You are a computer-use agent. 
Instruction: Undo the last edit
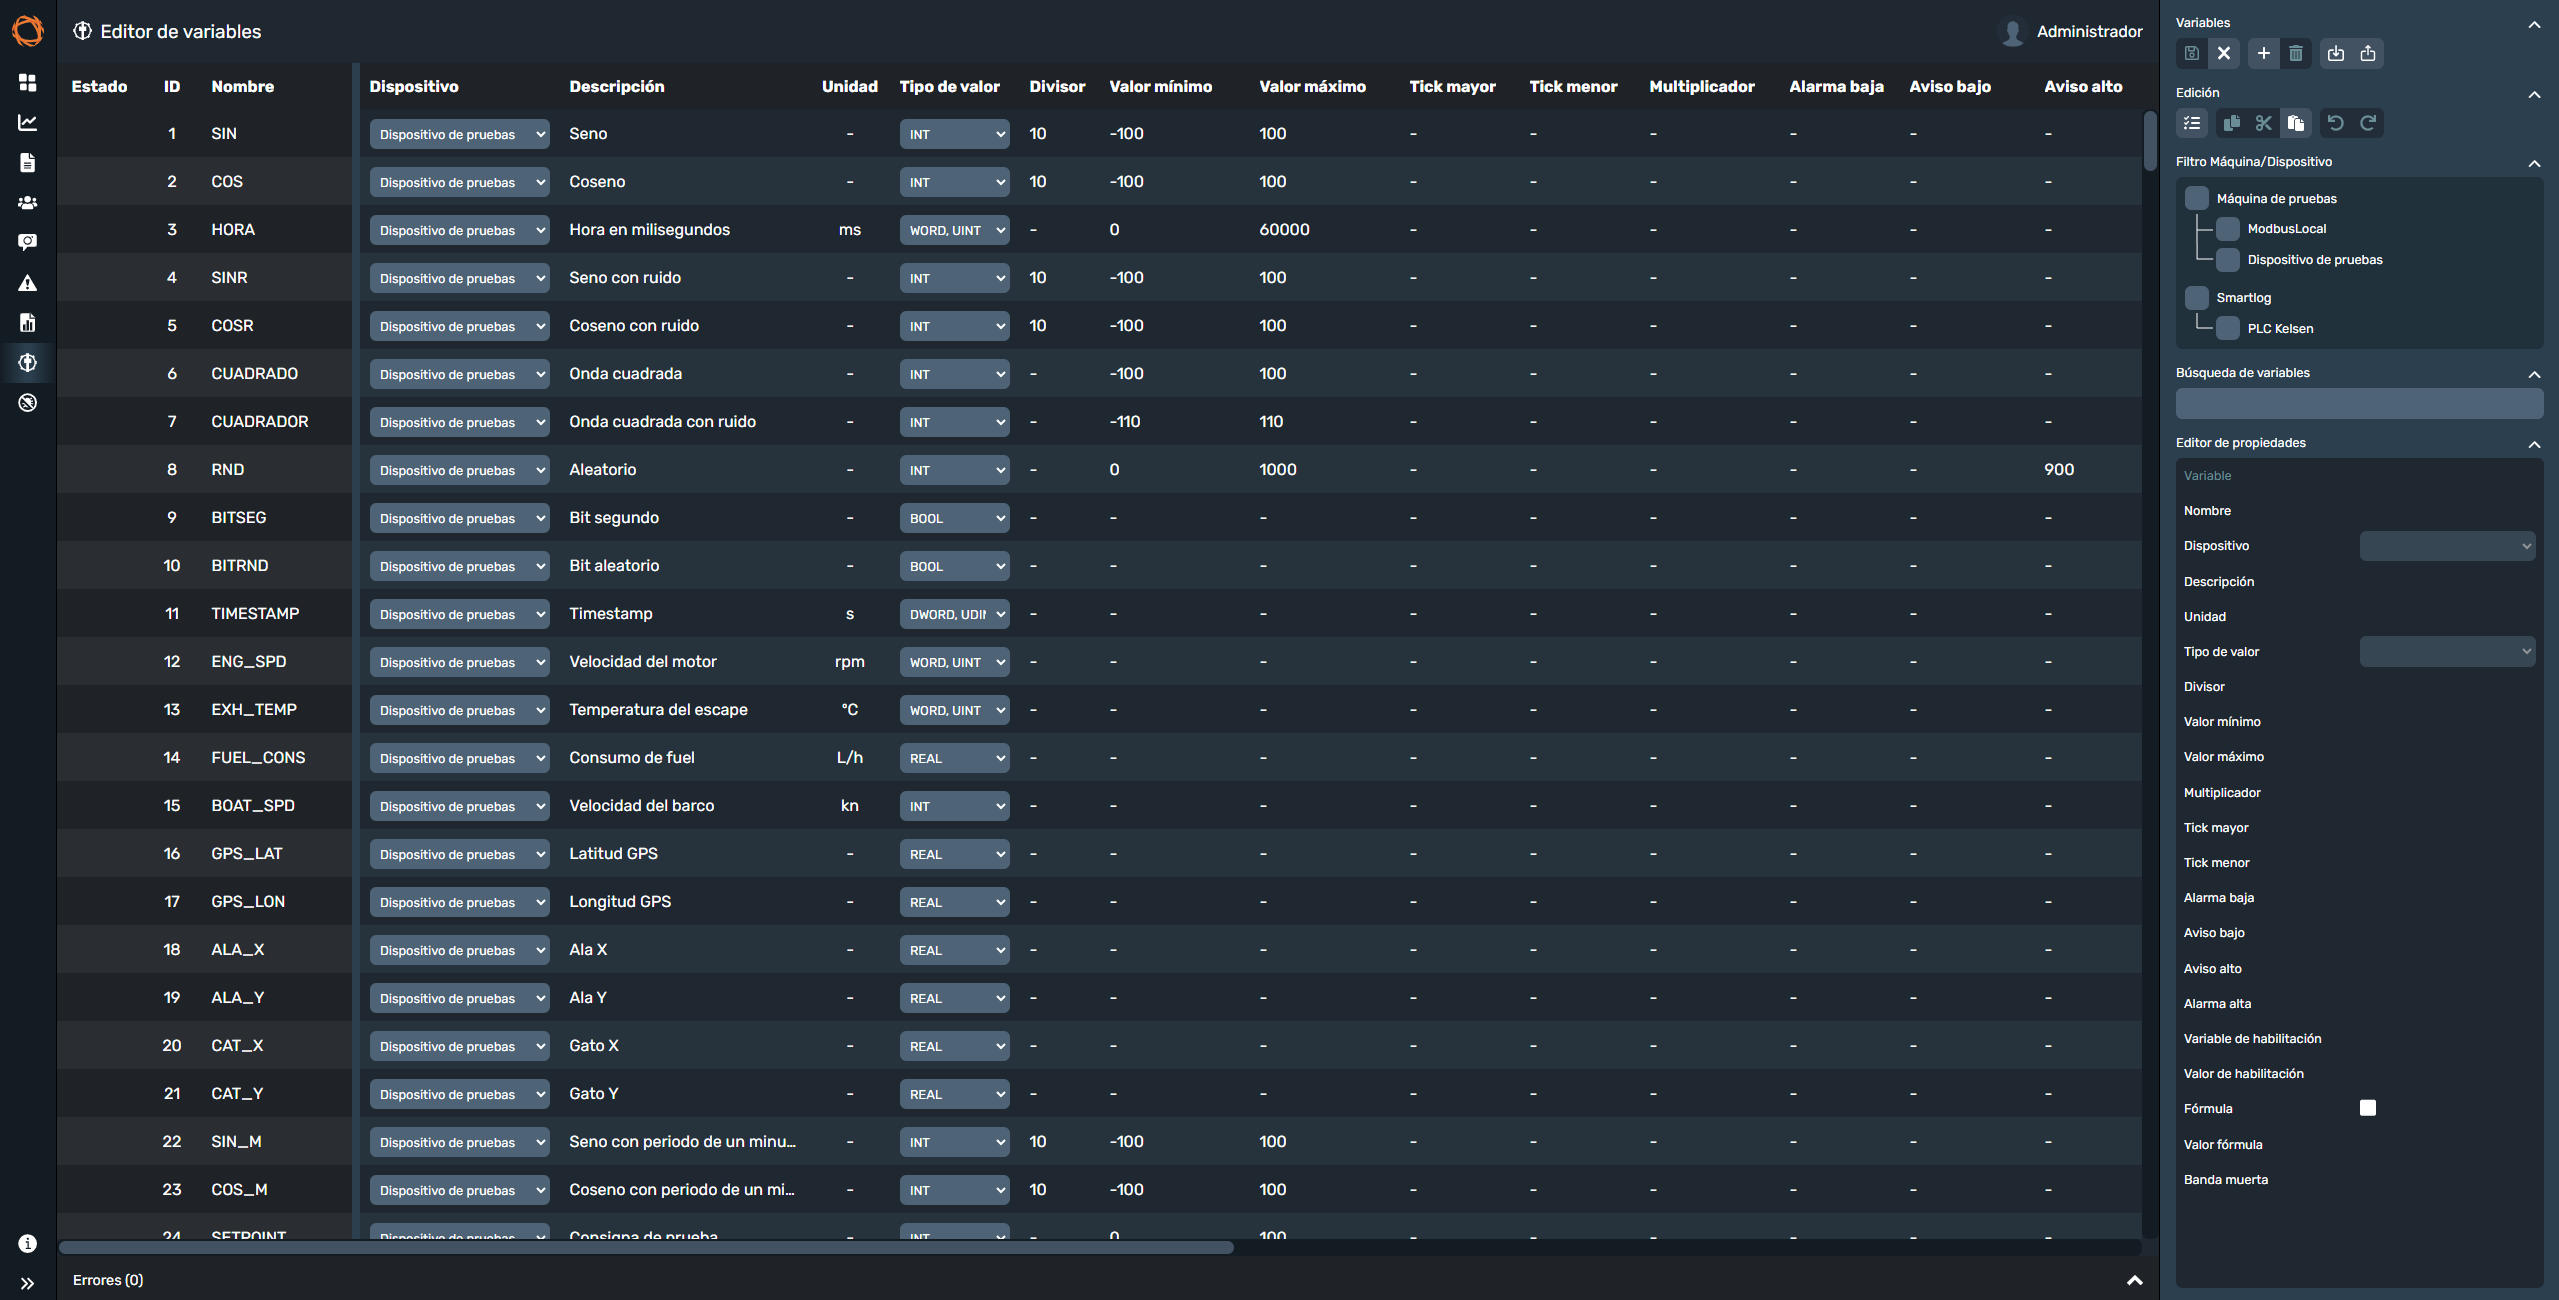[2335, 123]
